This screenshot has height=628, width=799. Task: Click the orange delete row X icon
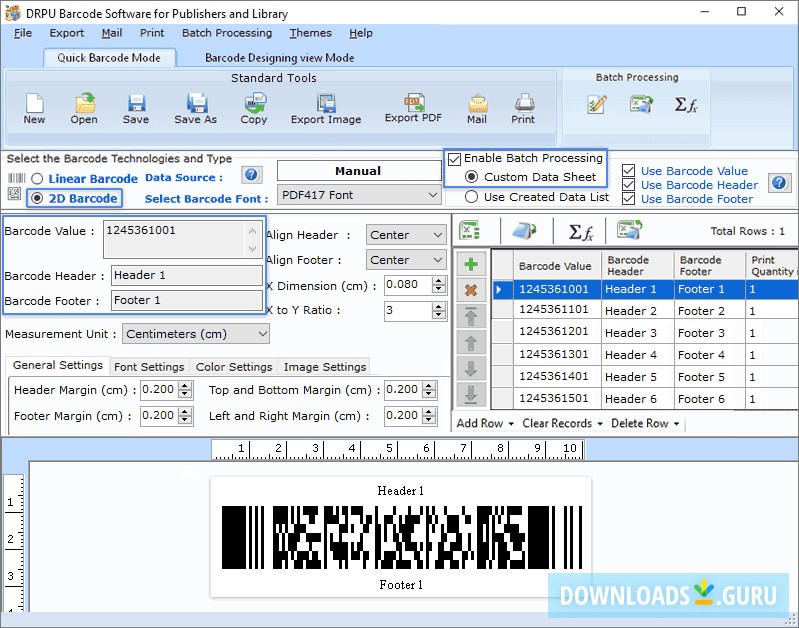pos(470,290)
